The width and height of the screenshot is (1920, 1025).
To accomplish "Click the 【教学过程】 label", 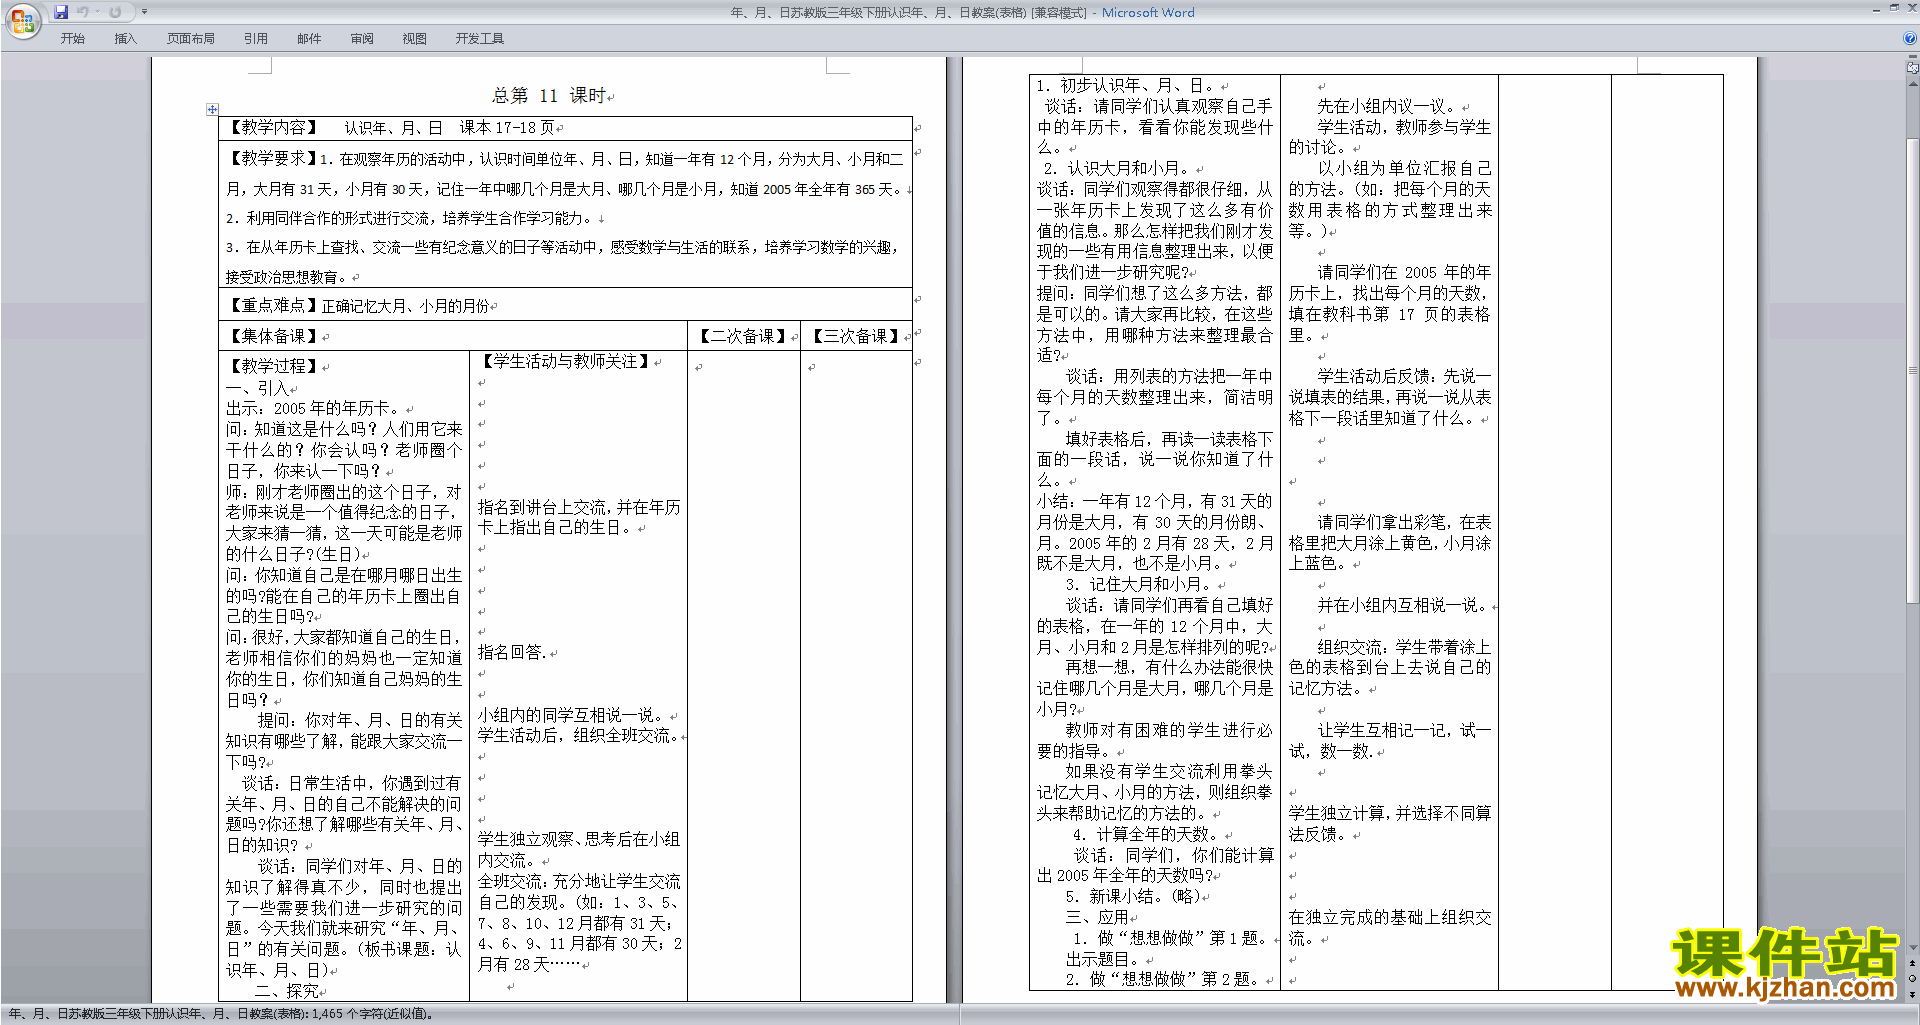I will click(273, 367).
